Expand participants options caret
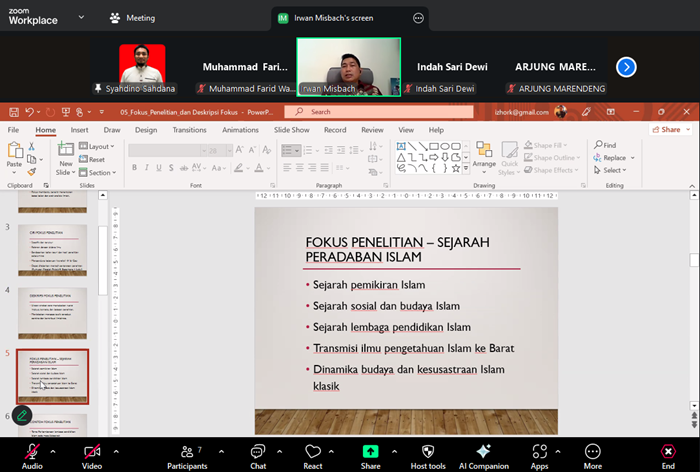Viewport: 700px width, 472px height. click(x=221, y=451)
